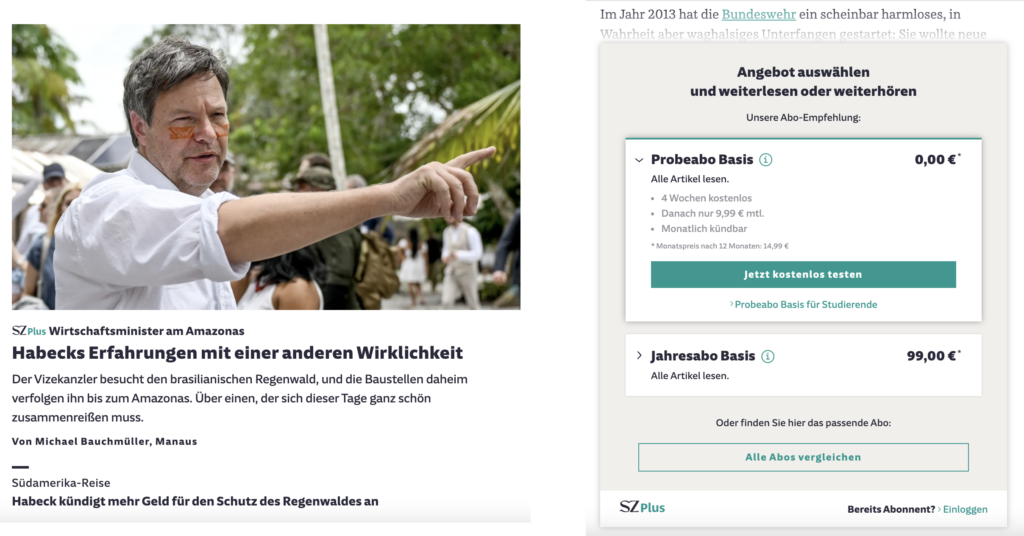This screenshot has width=1024, height=536.
Task: Open Probeabo Basis für Studierende link
Action: pyautogui.click(x=803, y=304)
